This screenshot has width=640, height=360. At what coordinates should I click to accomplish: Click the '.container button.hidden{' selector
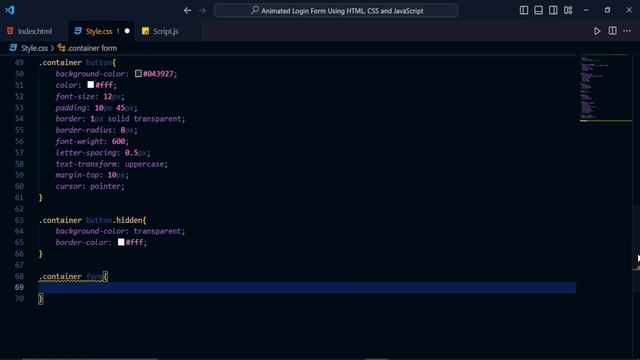[92, 220]
